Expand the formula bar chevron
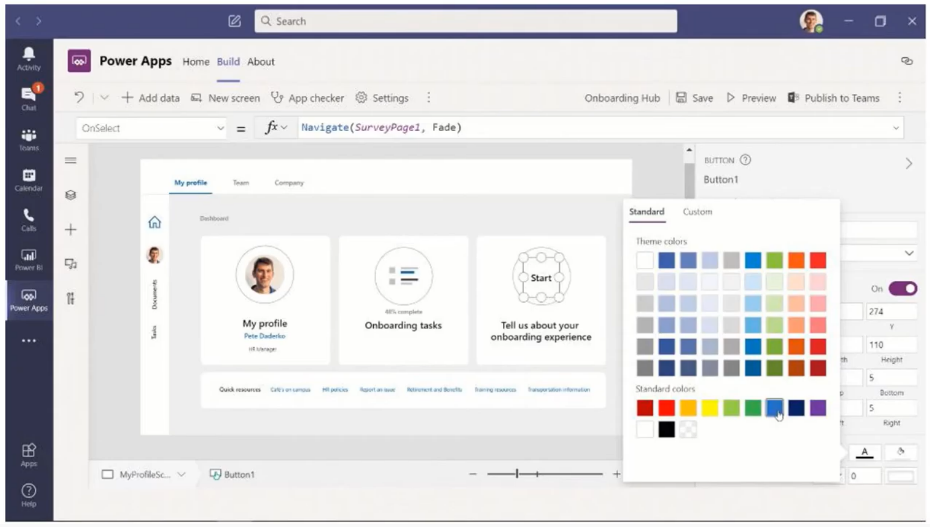Image resolution: width=930 pixels, height=527 pixels. click(896, 128)
